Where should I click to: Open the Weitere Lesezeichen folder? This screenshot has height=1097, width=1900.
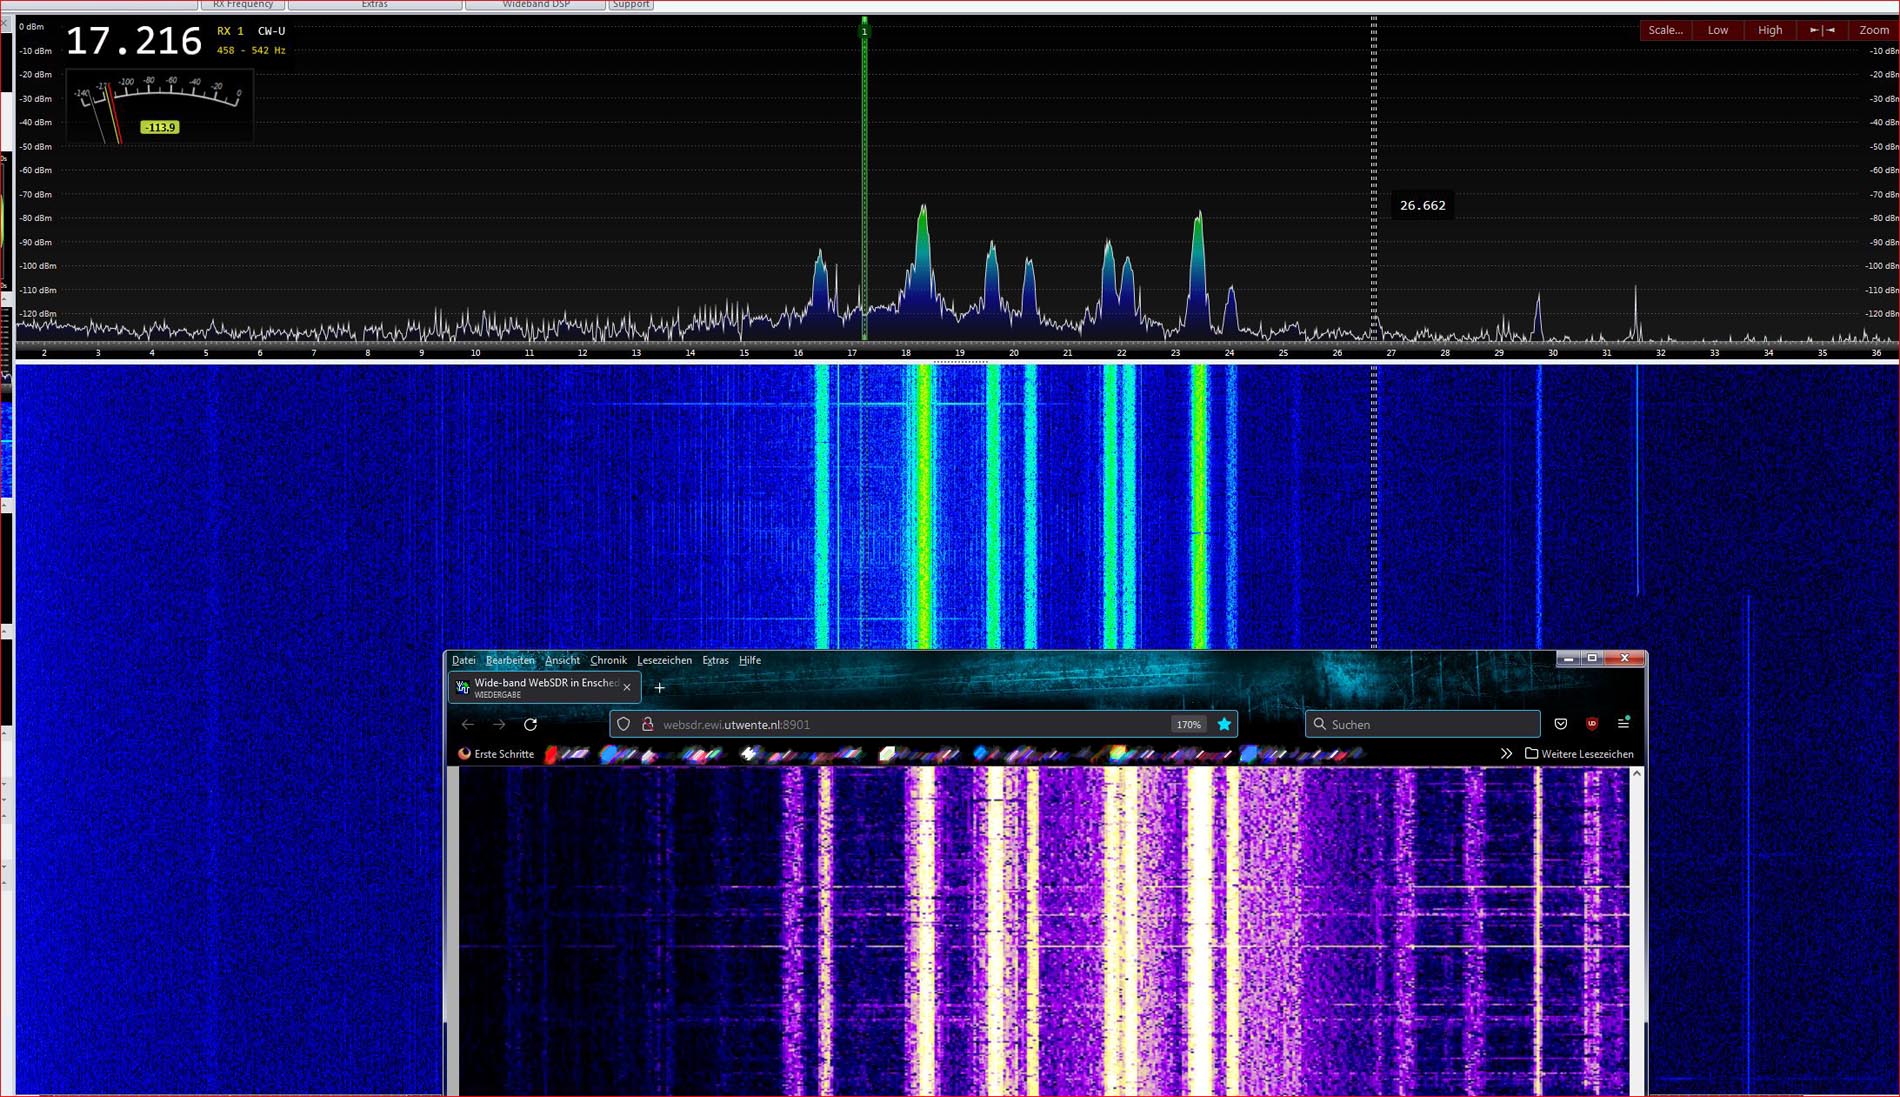(x=1579, y=754)
